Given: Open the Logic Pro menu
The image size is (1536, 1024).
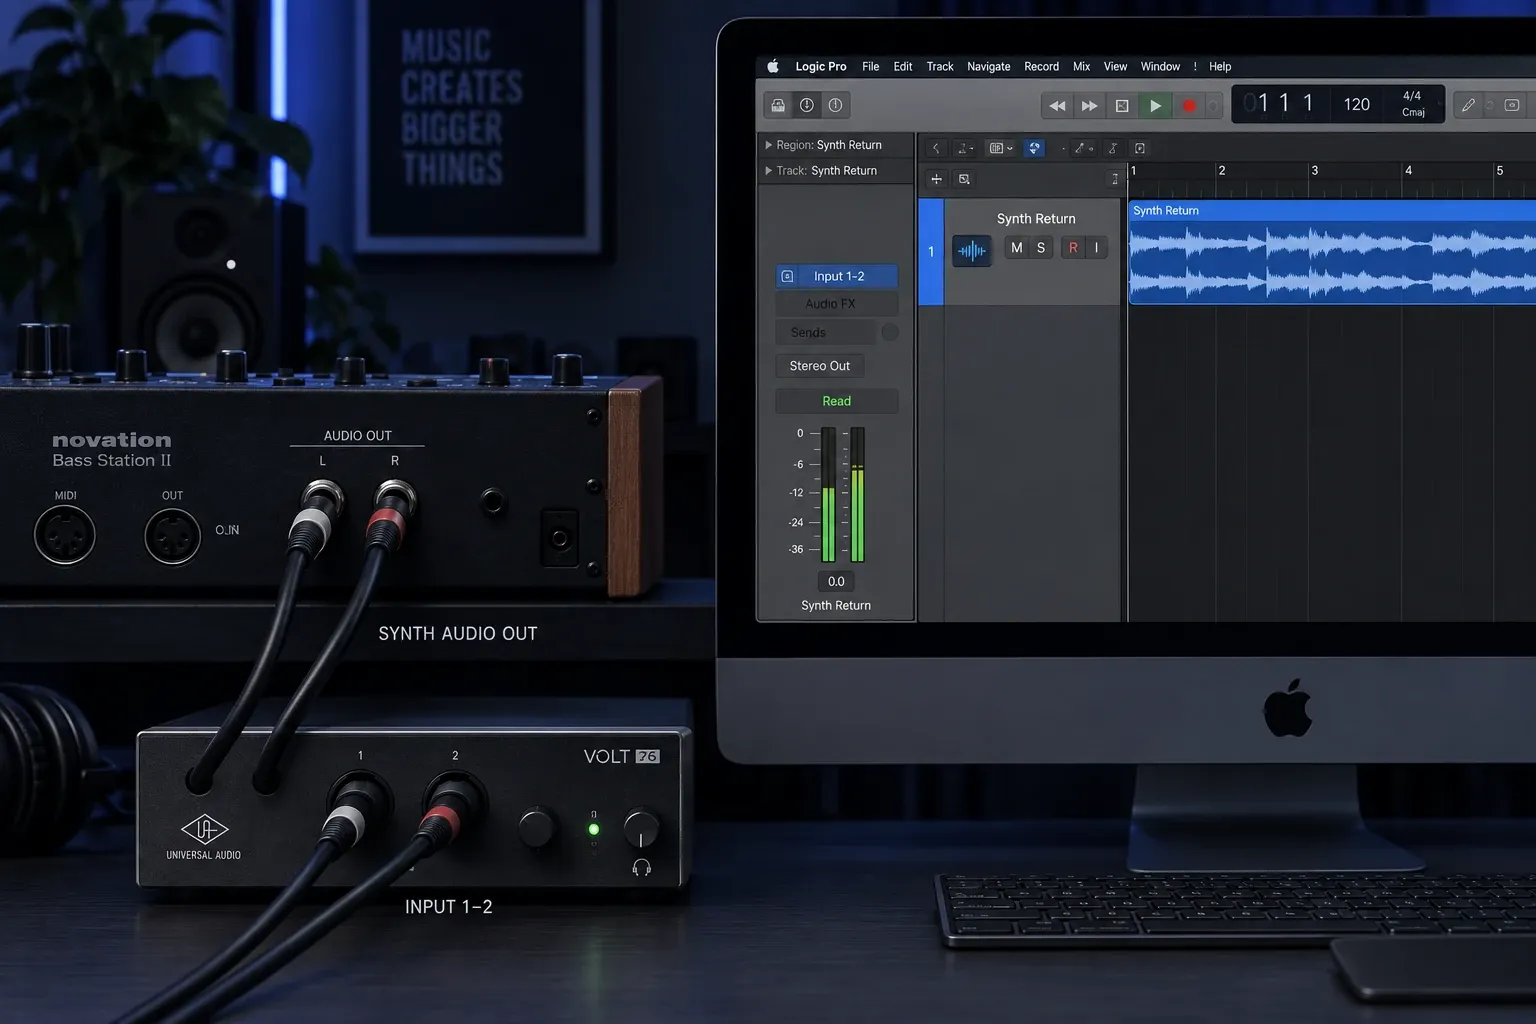Looking at the screenshot, I should click(821, 66).
